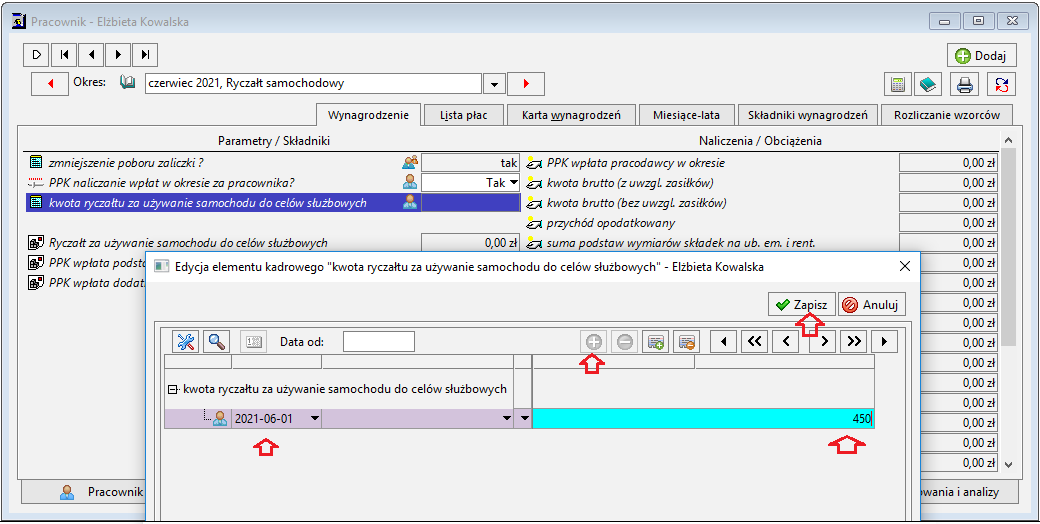Viewport: 1040px width, 524px height.
Task: Jump to the last employee record
Action: 145,54
